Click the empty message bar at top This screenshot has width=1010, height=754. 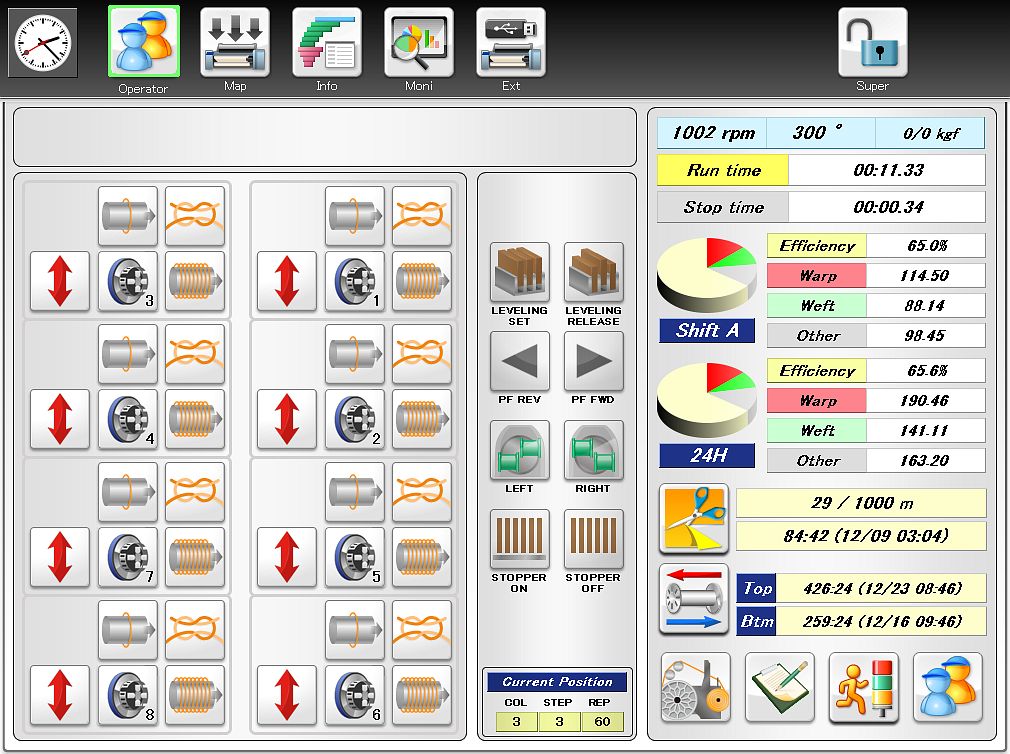325,137
